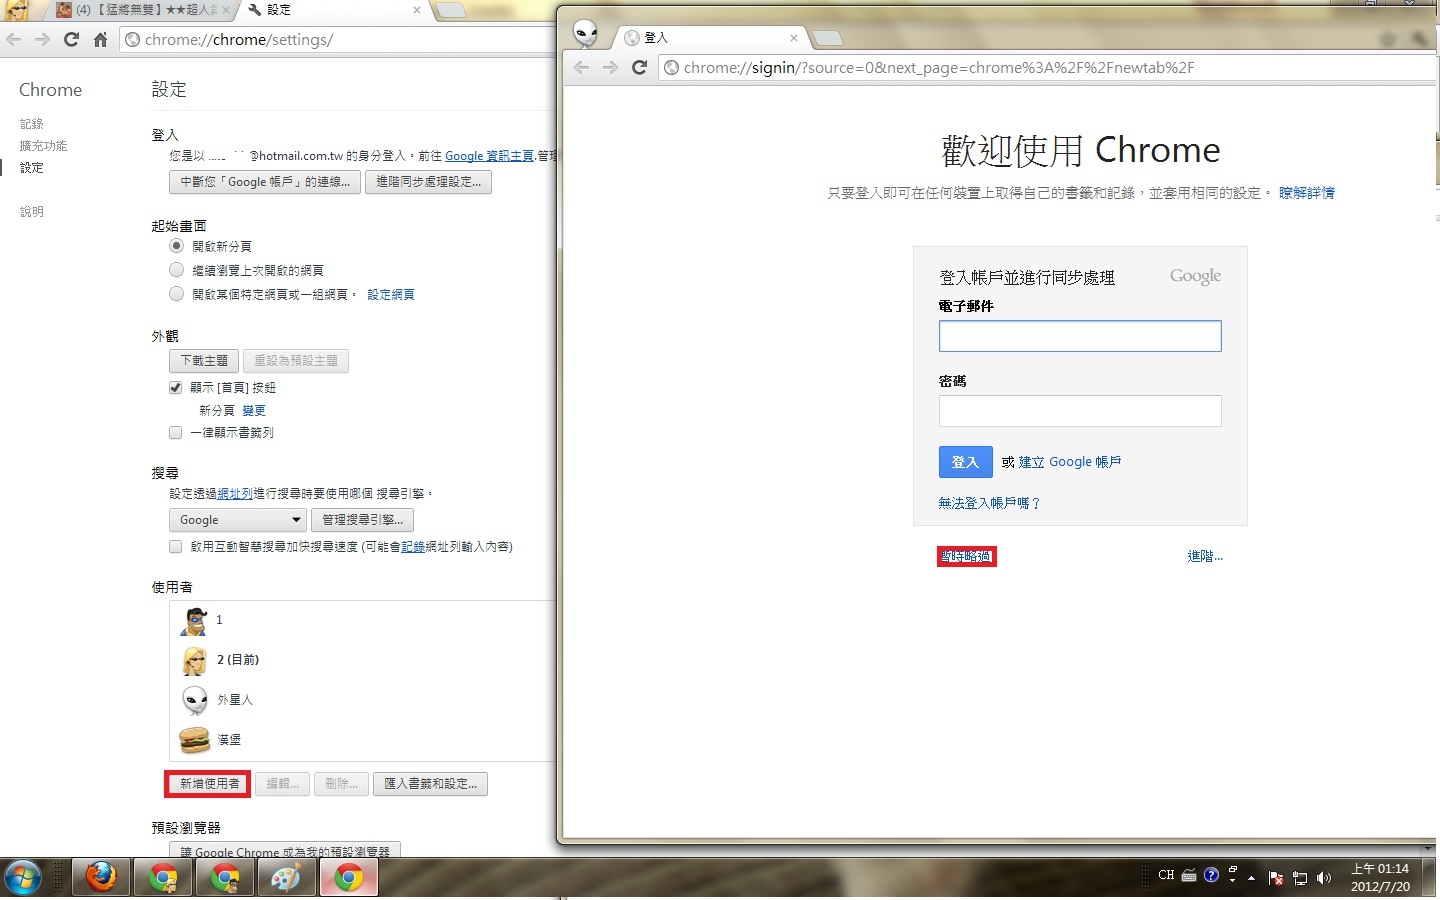
Task: Click the alien avatar next to 外星人 user
Action: click(194, 700)
